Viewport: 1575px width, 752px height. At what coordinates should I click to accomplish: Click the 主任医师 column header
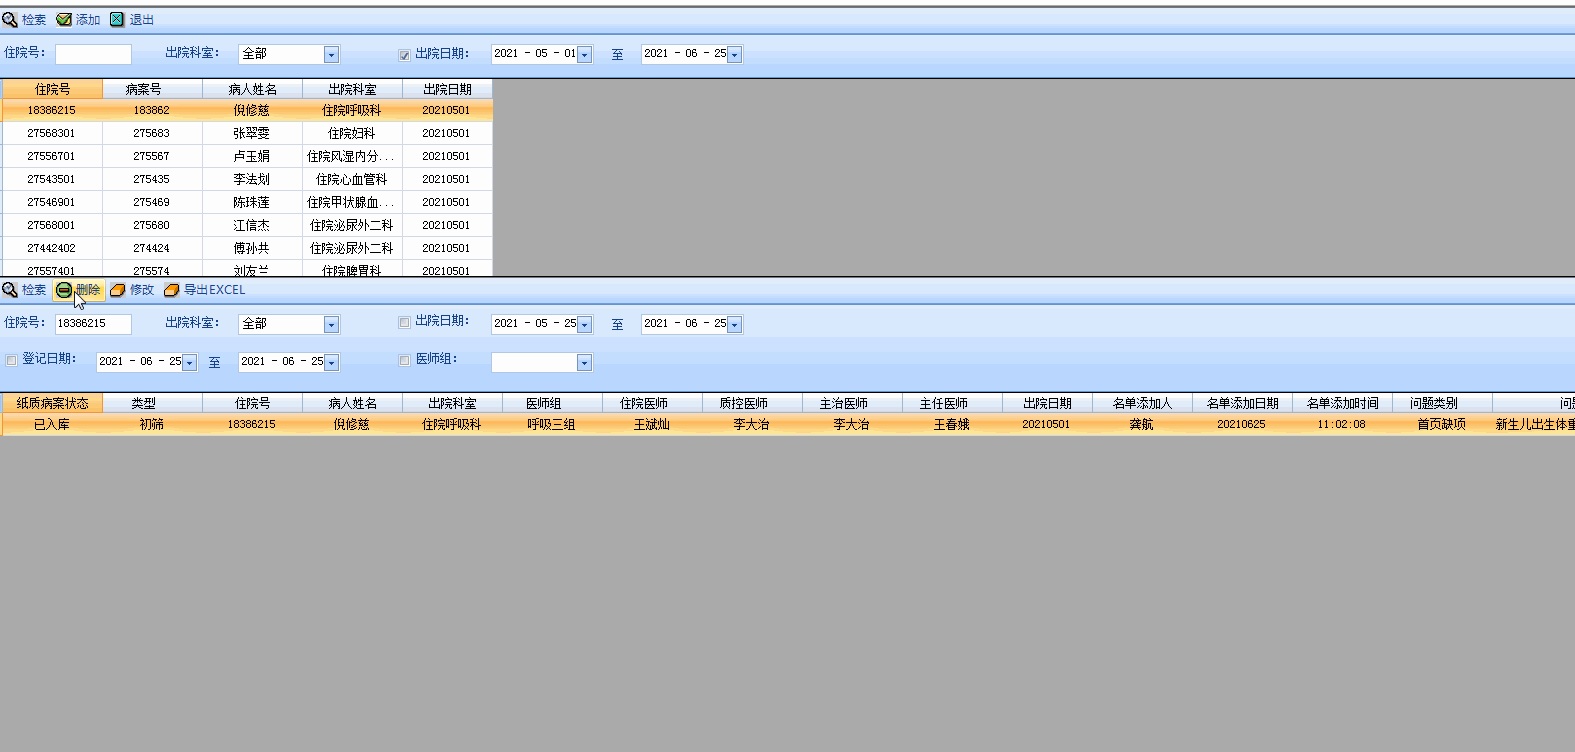952,403
